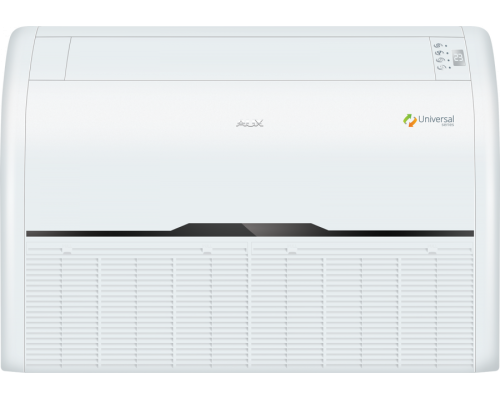Click the top-left corner panel of the unit
The width and height of the screenshot is (500, 400).
click(49, 58)
